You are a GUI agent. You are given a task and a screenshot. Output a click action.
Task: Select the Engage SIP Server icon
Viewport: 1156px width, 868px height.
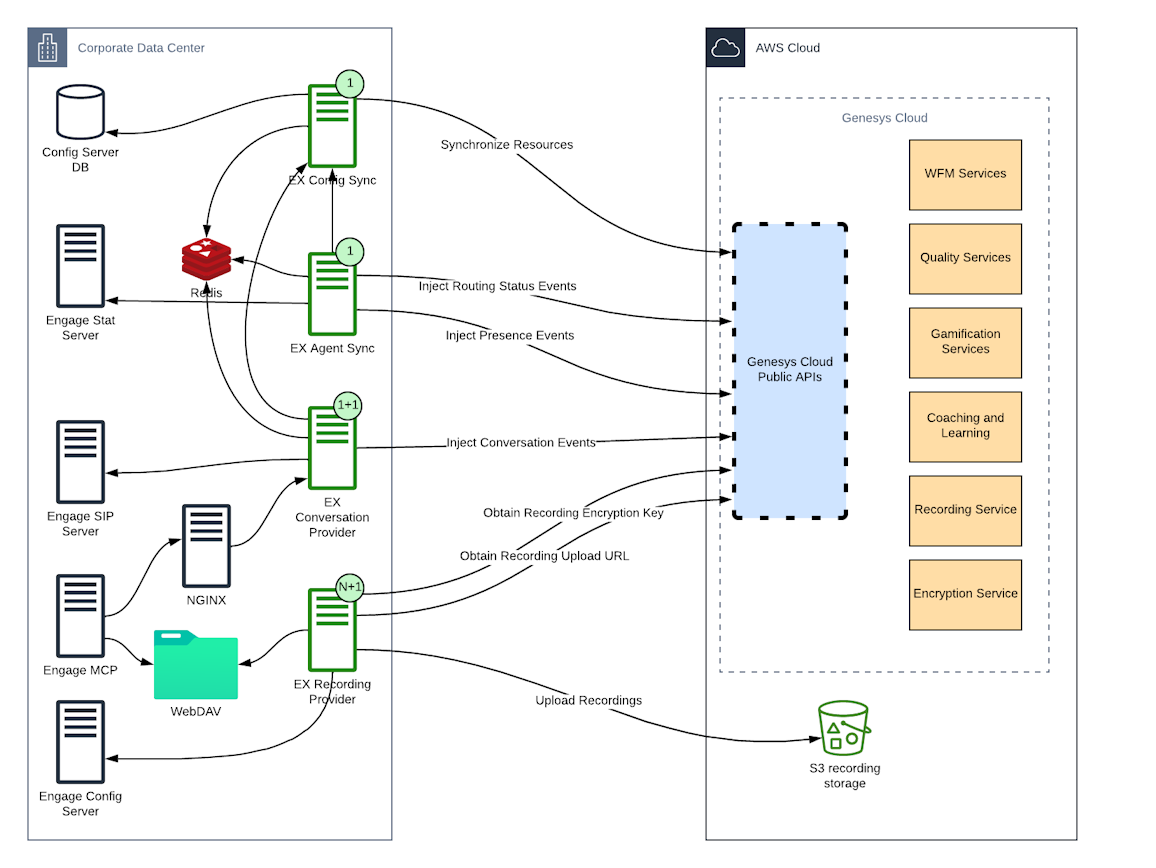[x=80, y=461]
